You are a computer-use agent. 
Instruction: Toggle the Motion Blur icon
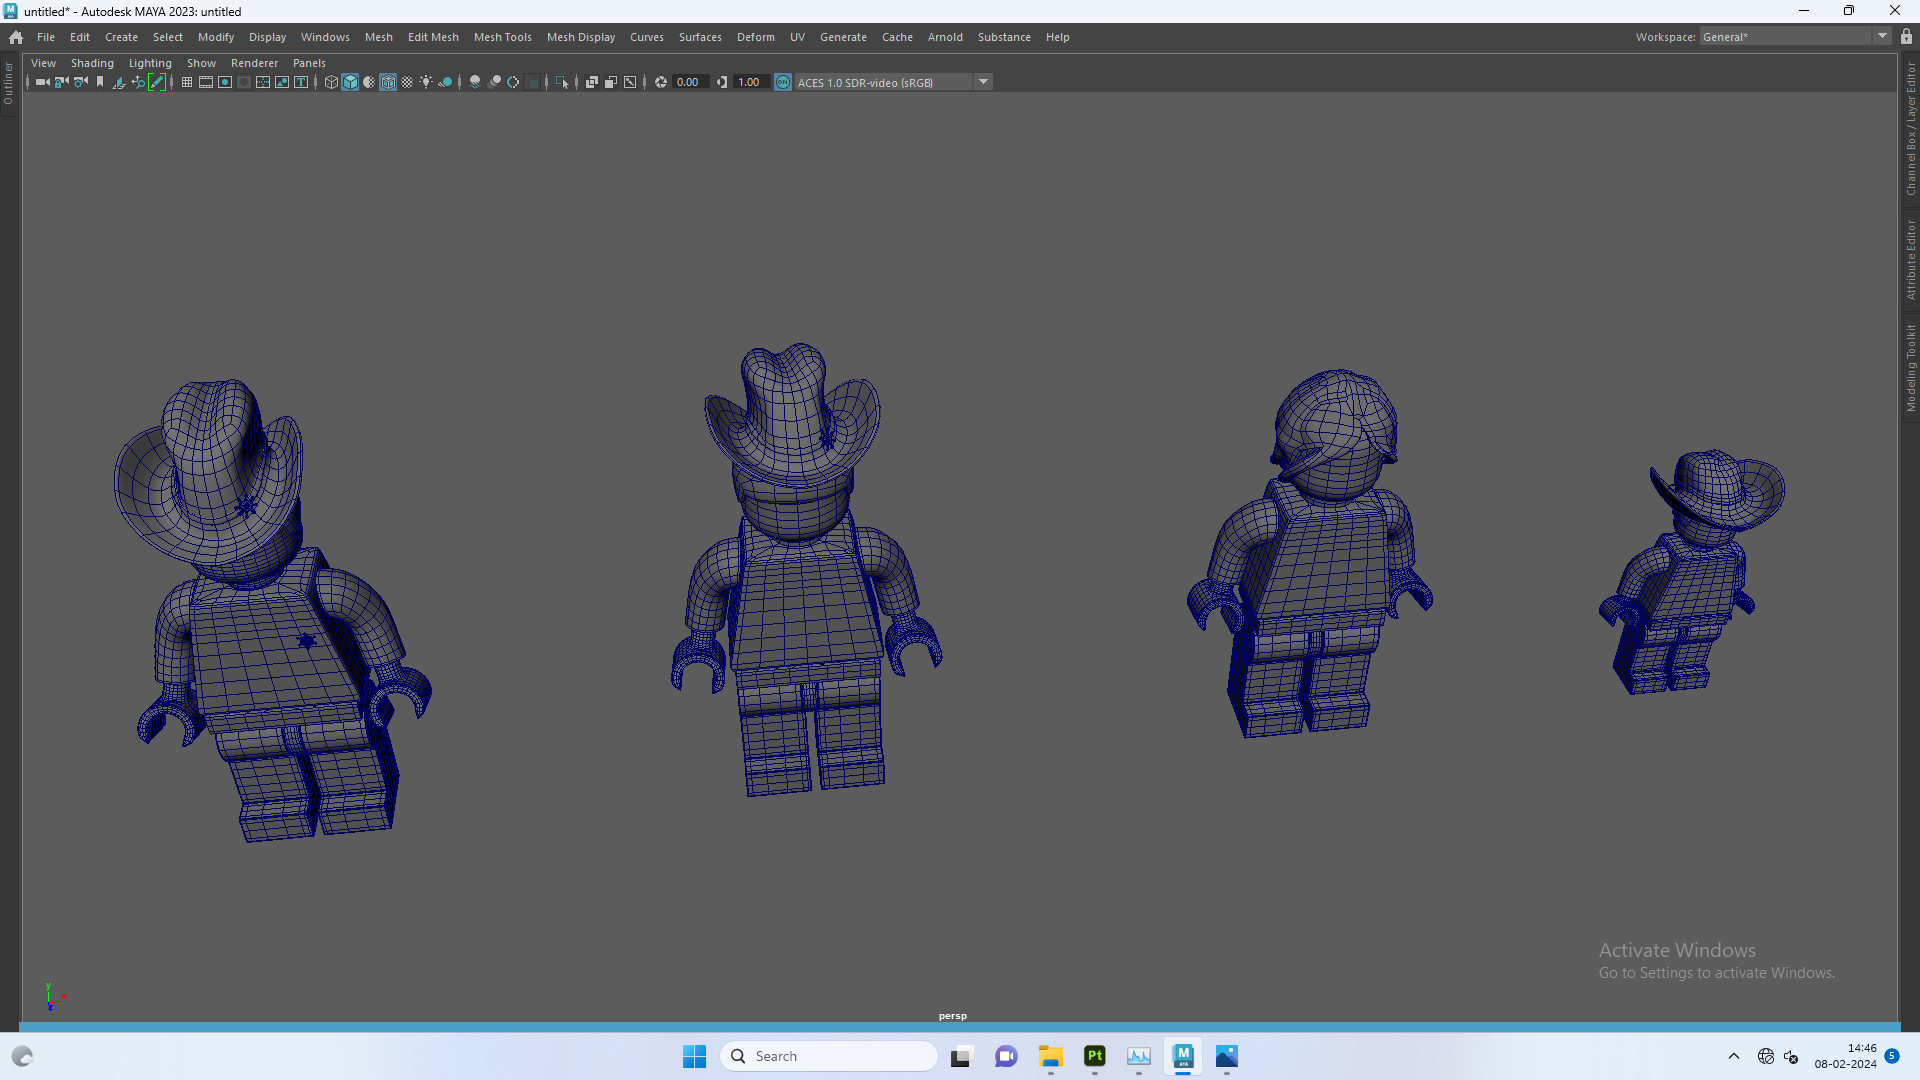point(494,82)
